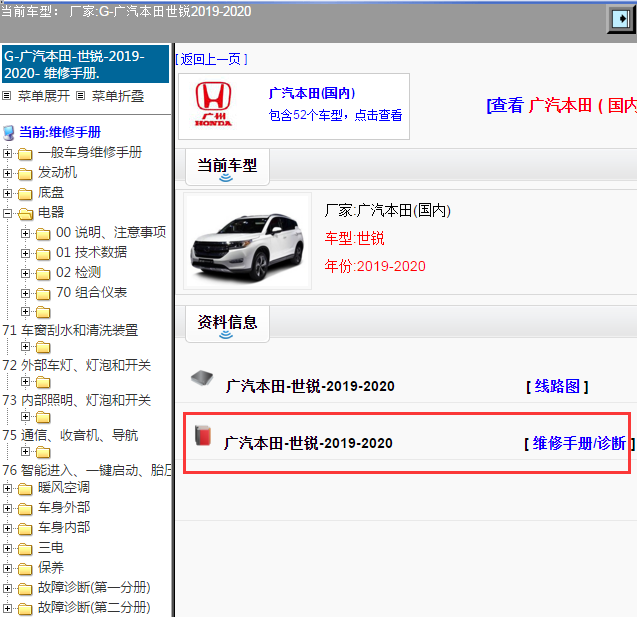Click the 保养 folder icon
This screenshot has height=617, width=637.
[25, 569]
